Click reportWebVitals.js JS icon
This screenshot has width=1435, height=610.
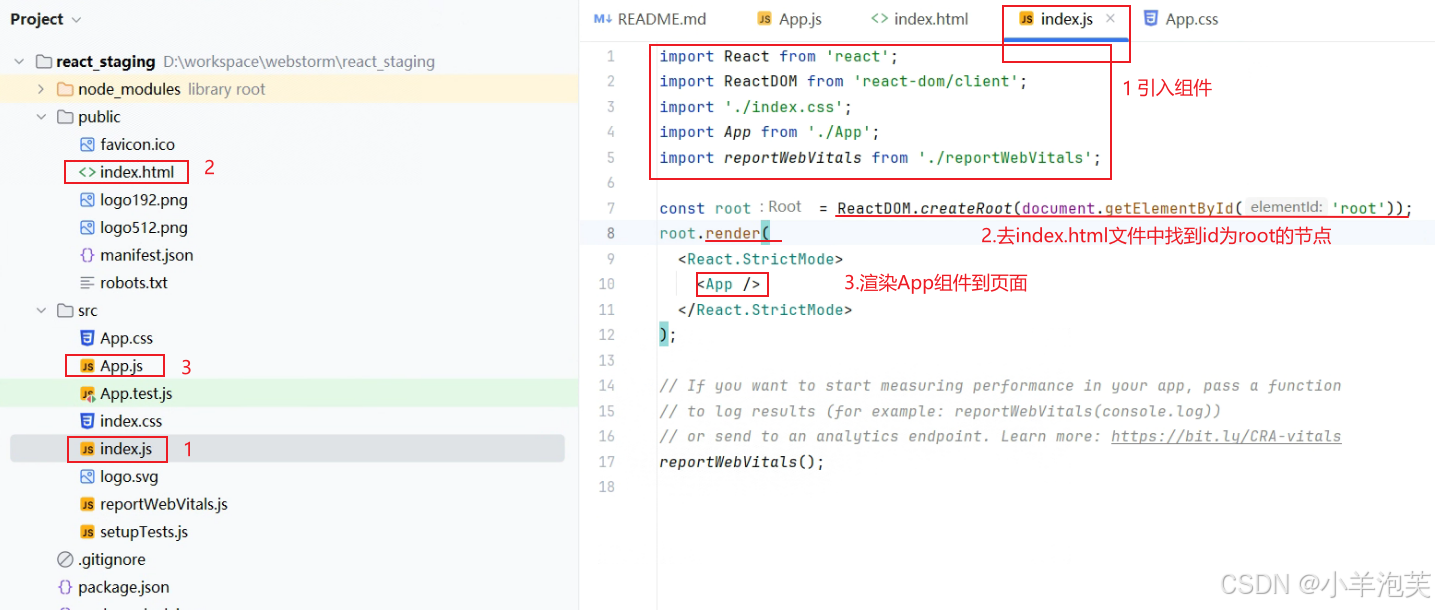click(87, 504)
